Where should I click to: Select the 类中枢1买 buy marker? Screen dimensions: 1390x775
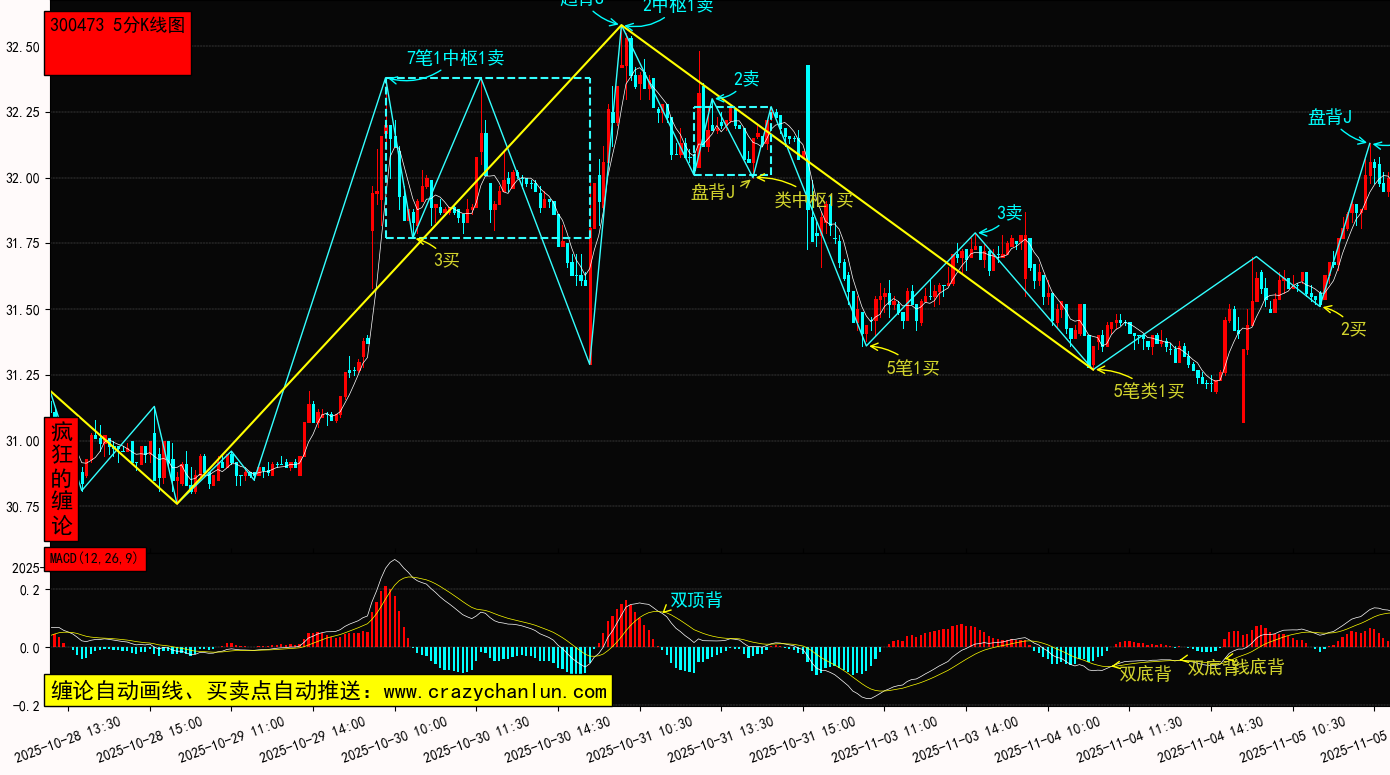tap(814, 199)
